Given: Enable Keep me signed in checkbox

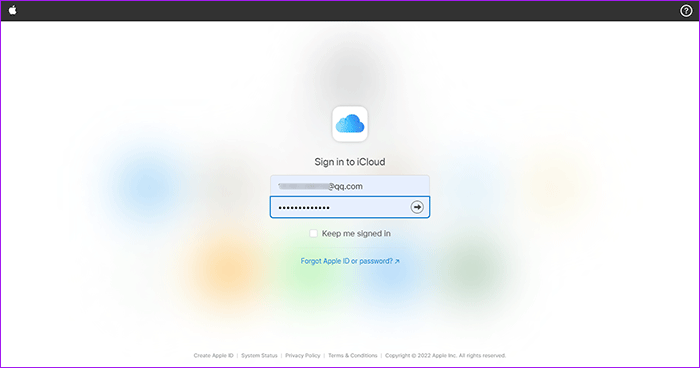Looking at the screenshot, I should [313, 234].
